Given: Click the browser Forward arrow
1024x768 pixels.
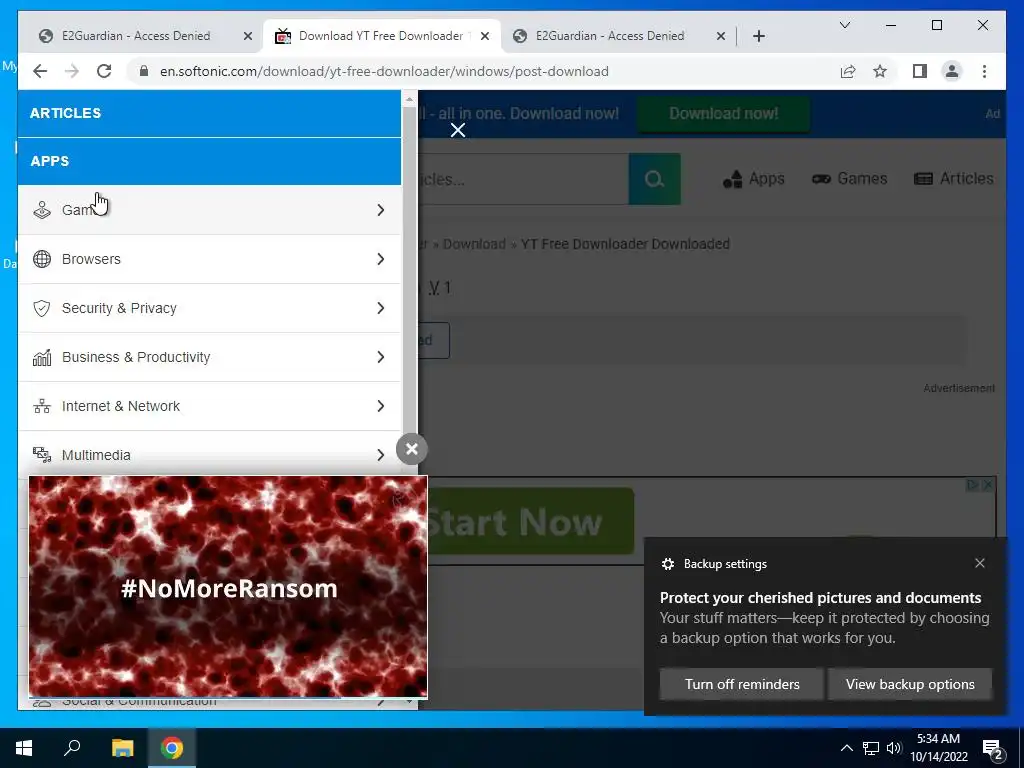Looking at the screenshot, I should 72,71.
